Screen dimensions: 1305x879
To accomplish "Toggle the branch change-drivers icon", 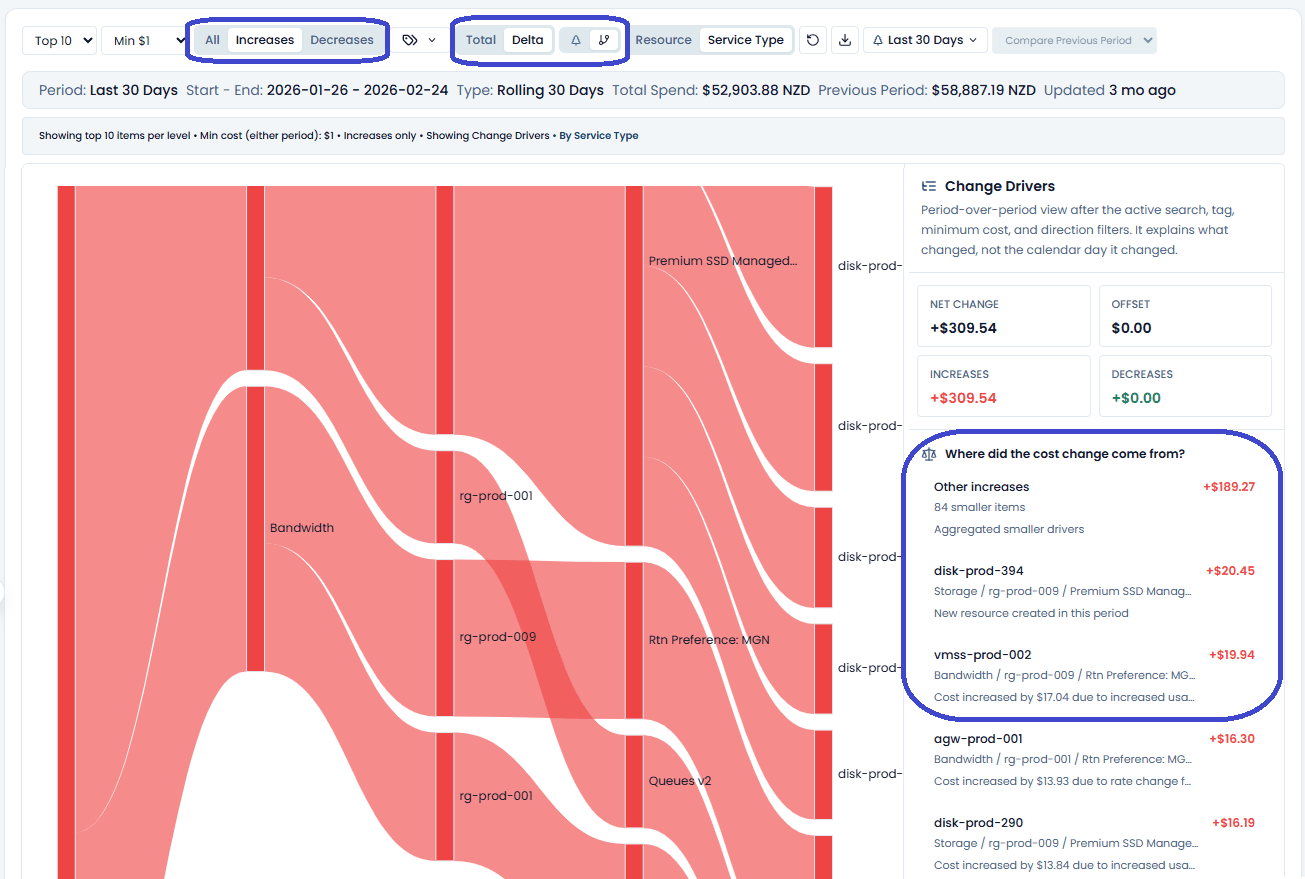I will click(x=603, y=40).
